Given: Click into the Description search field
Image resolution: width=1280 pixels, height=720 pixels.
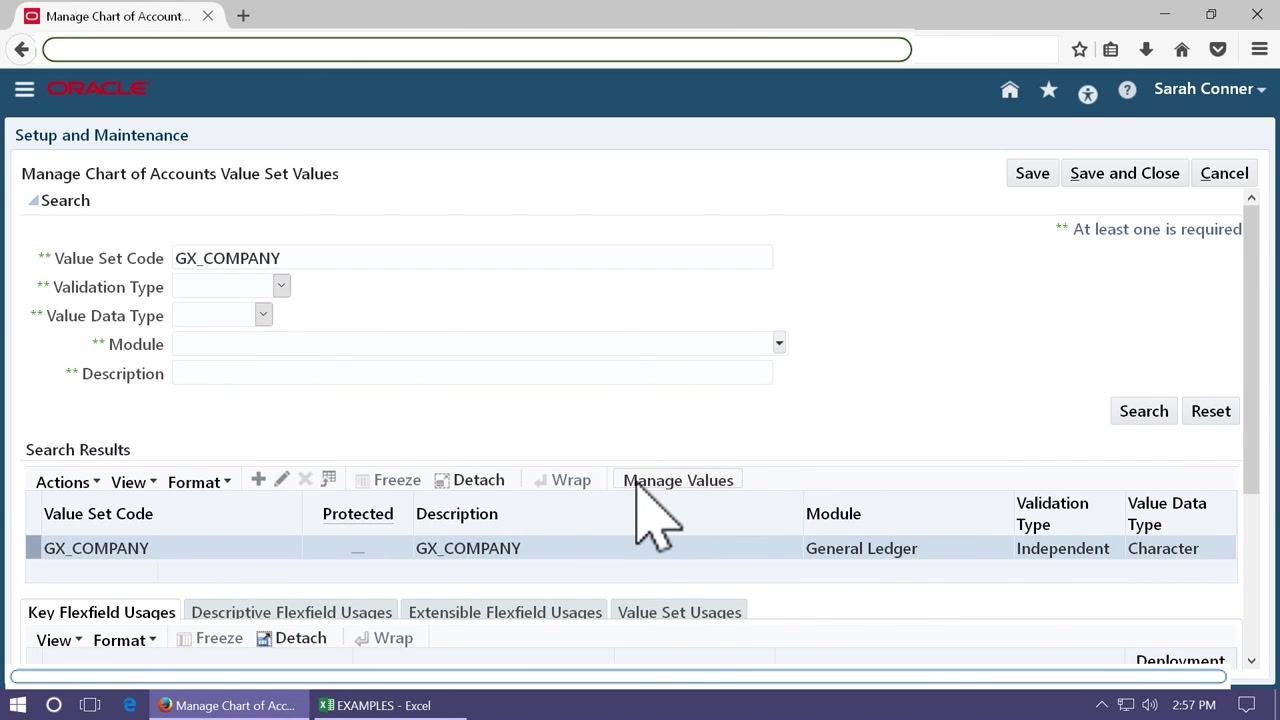Looking at the screenshot, I should point(472,373).
